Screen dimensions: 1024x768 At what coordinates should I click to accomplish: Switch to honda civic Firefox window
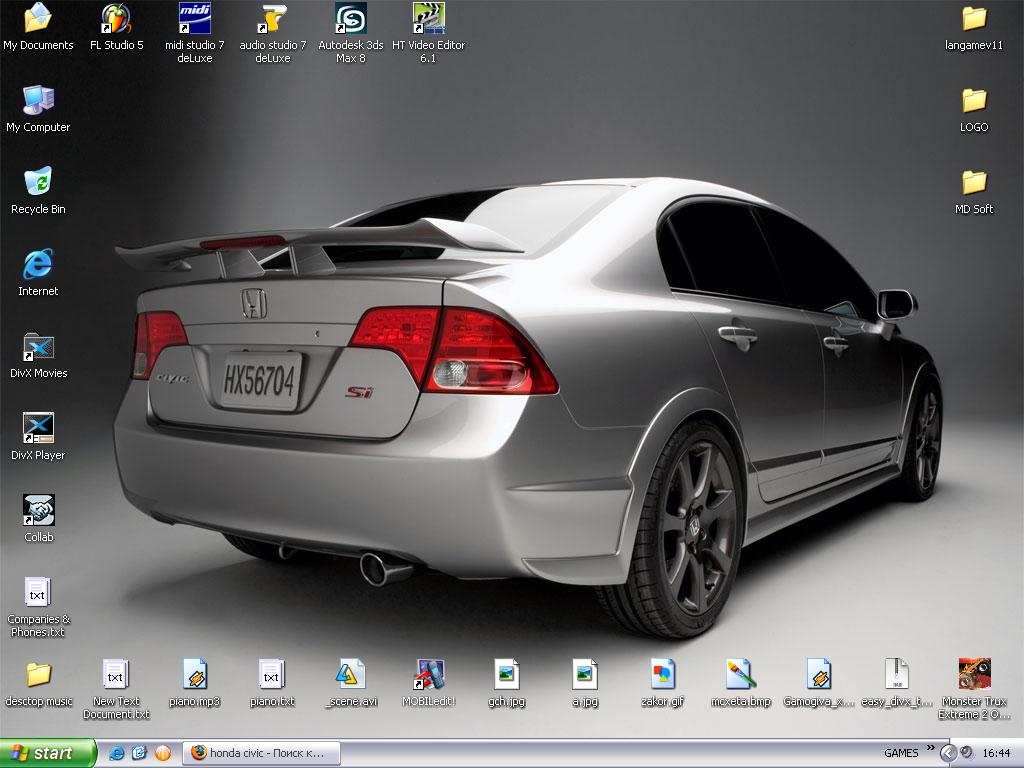(262, 753)
